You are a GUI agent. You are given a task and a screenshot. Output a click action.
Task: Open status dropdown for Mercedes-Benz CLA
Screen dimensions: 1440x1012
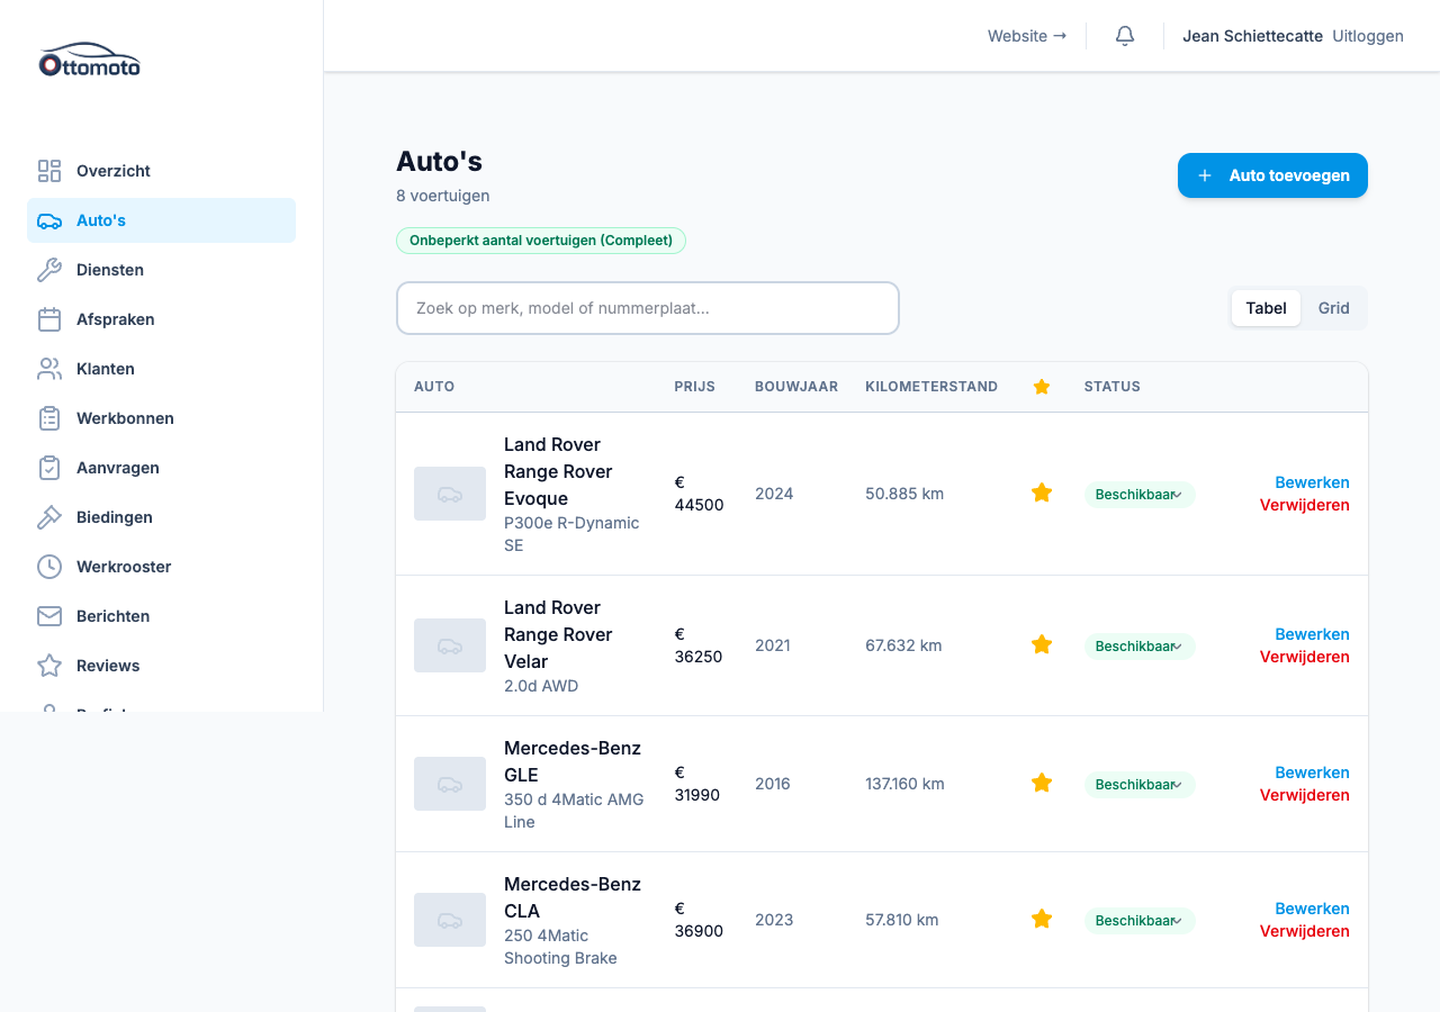click(1139, 921)
